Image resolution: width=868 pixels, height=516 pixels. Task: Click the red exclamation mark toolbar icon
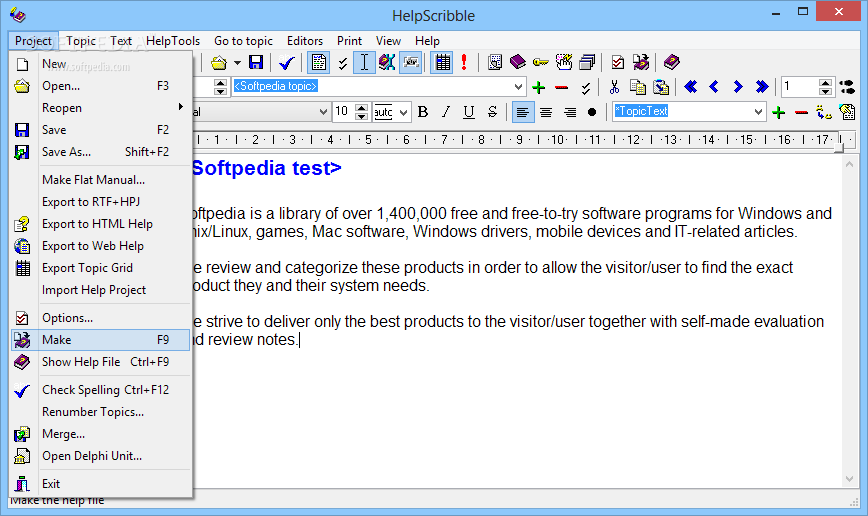coord(464,63)
